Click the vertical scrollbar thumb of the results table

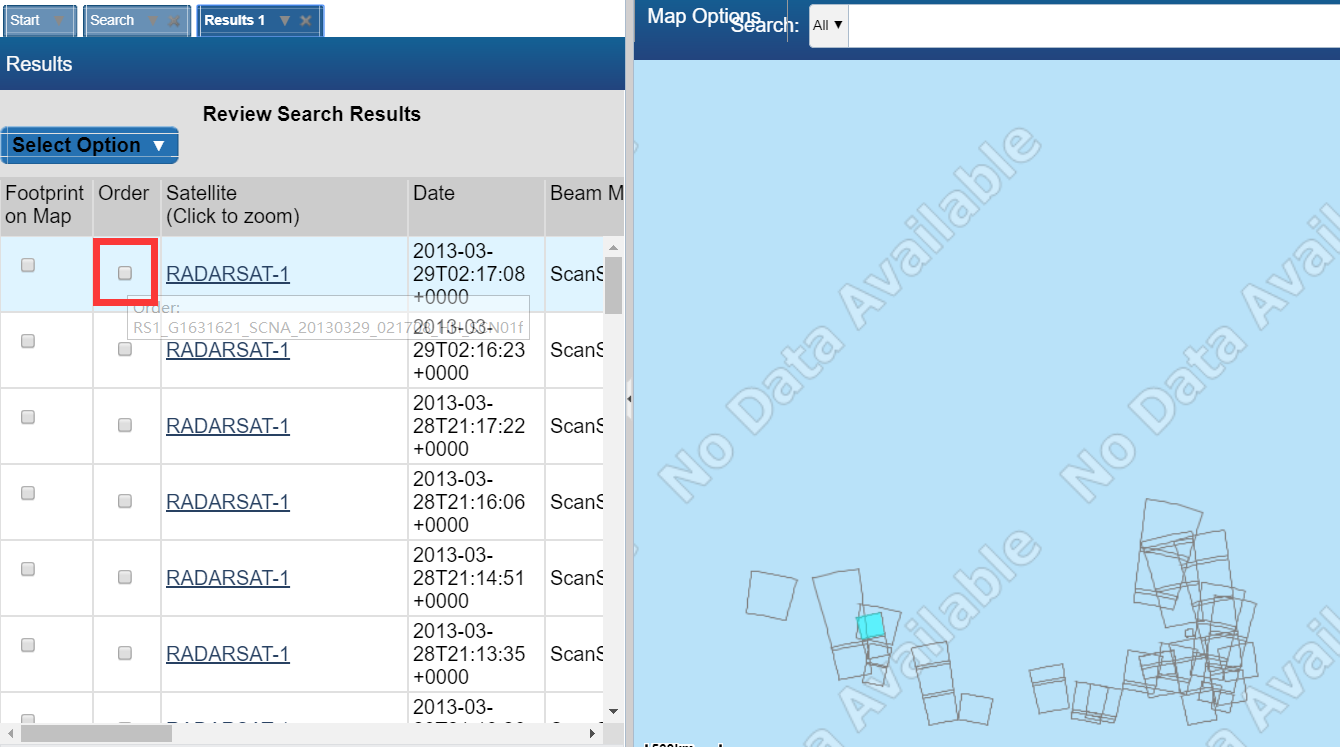click(613, 285)
